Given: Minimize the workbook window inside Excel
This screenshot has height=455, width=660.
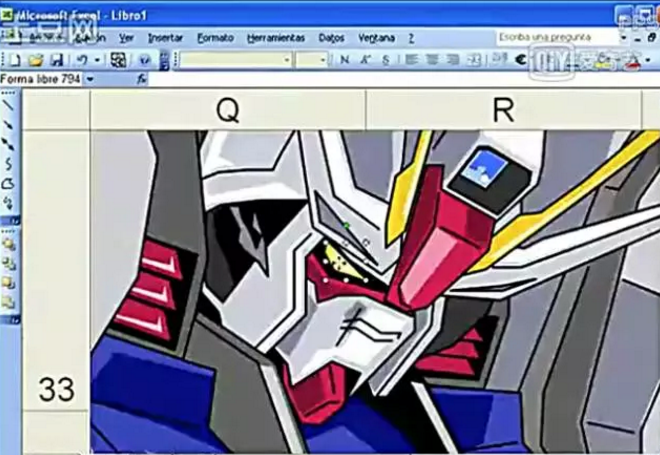Looking at the screenshot, I should tap(638, 38).
